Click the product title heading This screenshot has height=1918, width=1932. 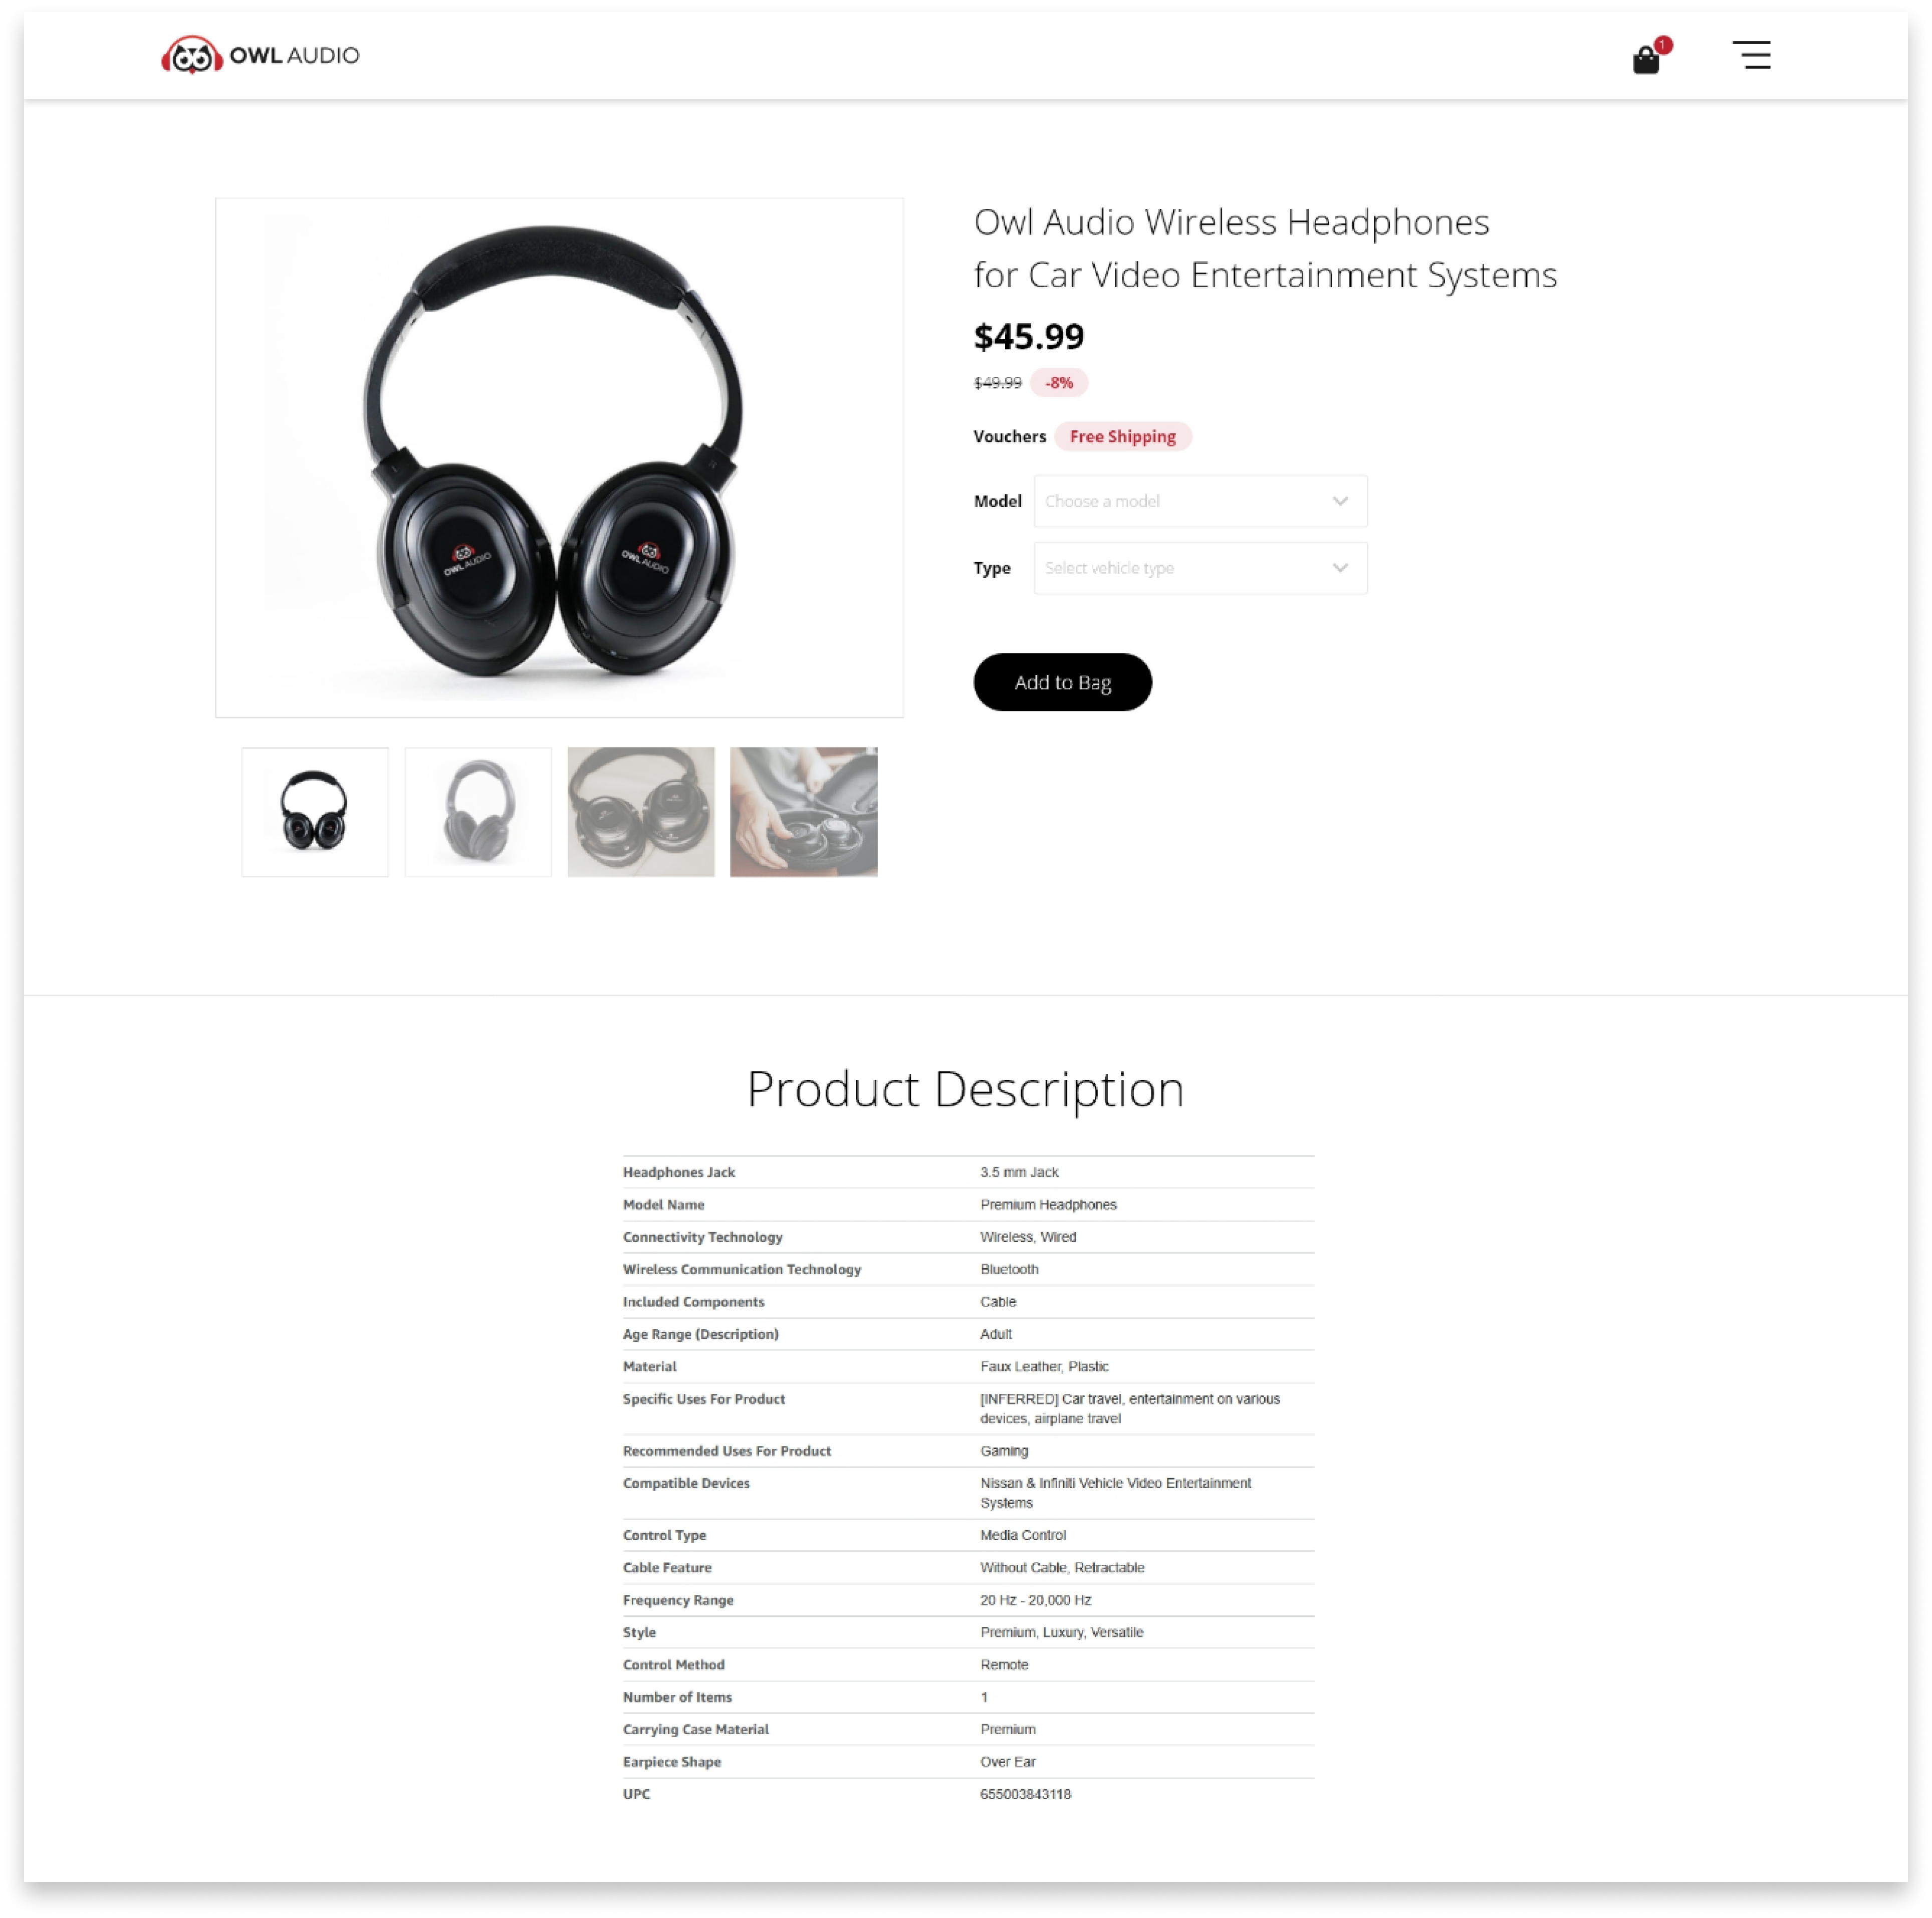[1265, 248]
